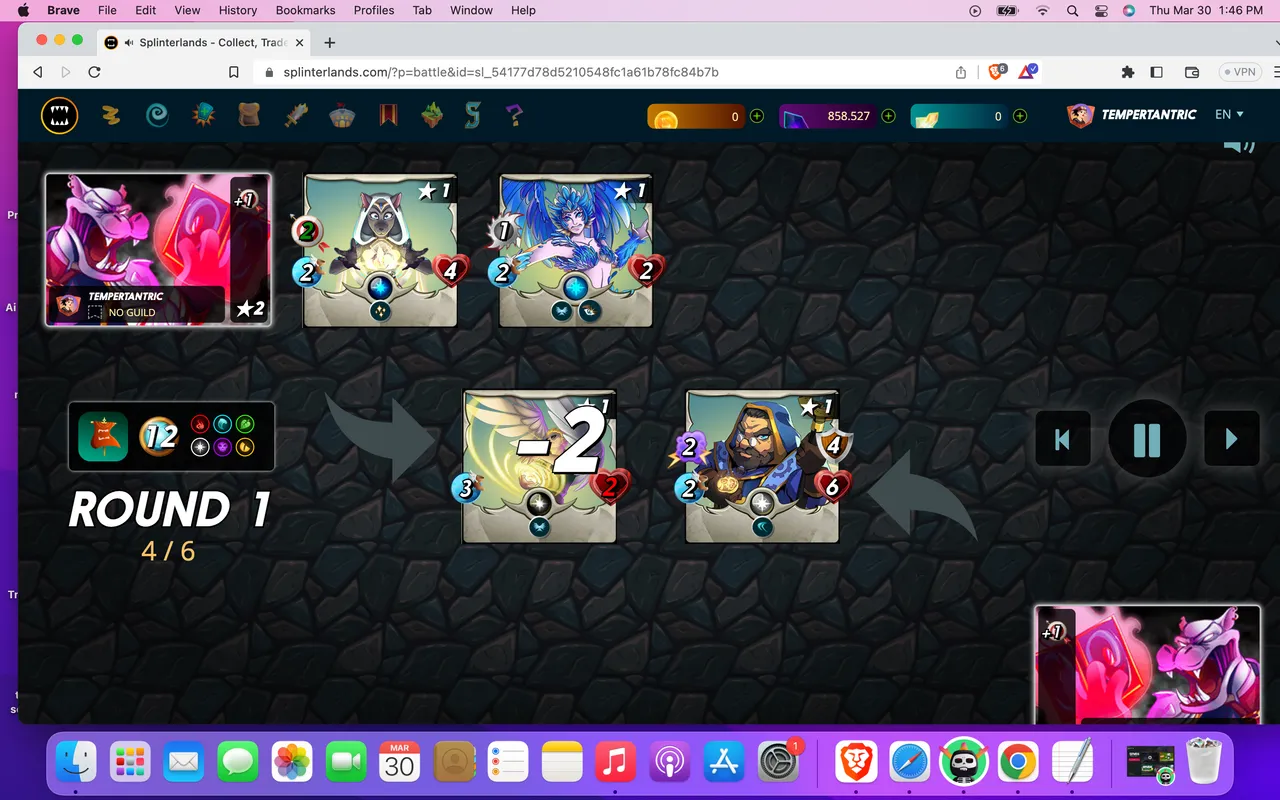Add credits via plus next to gold coin
This screenshot has width=1280, height=800.
[757, 116]
